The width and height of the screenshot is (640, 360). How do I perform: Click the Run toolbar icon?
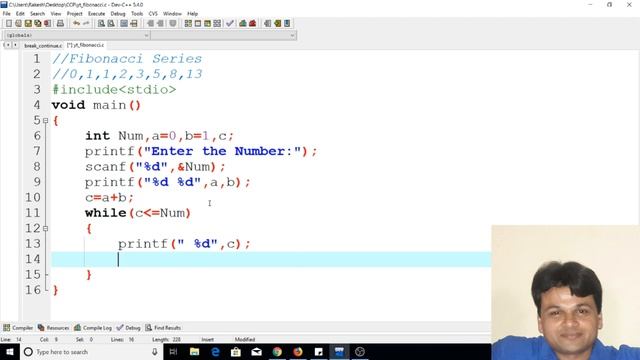(x=198, y=24)
